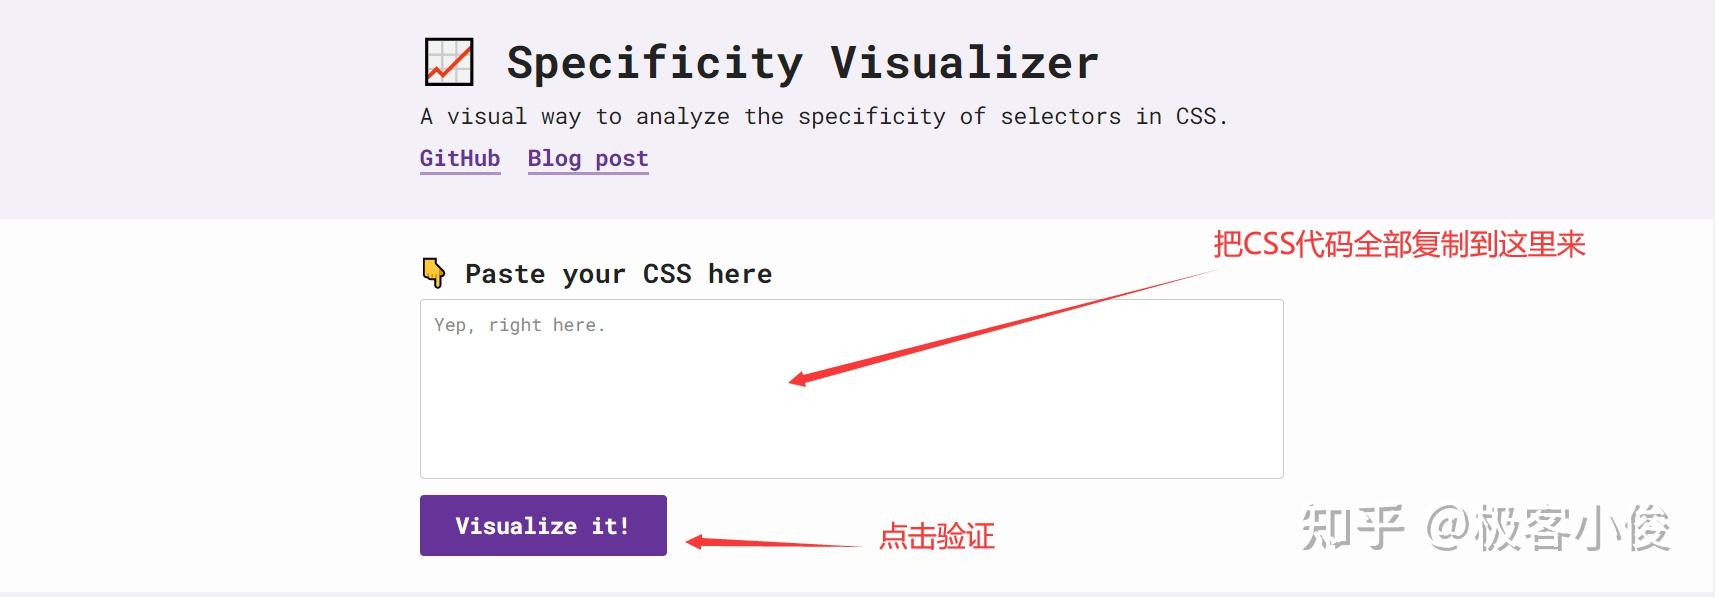Click the red '把CSS代码全部复制到这里来' annotation
This screenshot has width=1715, height=597.
tap(1399, 244)
